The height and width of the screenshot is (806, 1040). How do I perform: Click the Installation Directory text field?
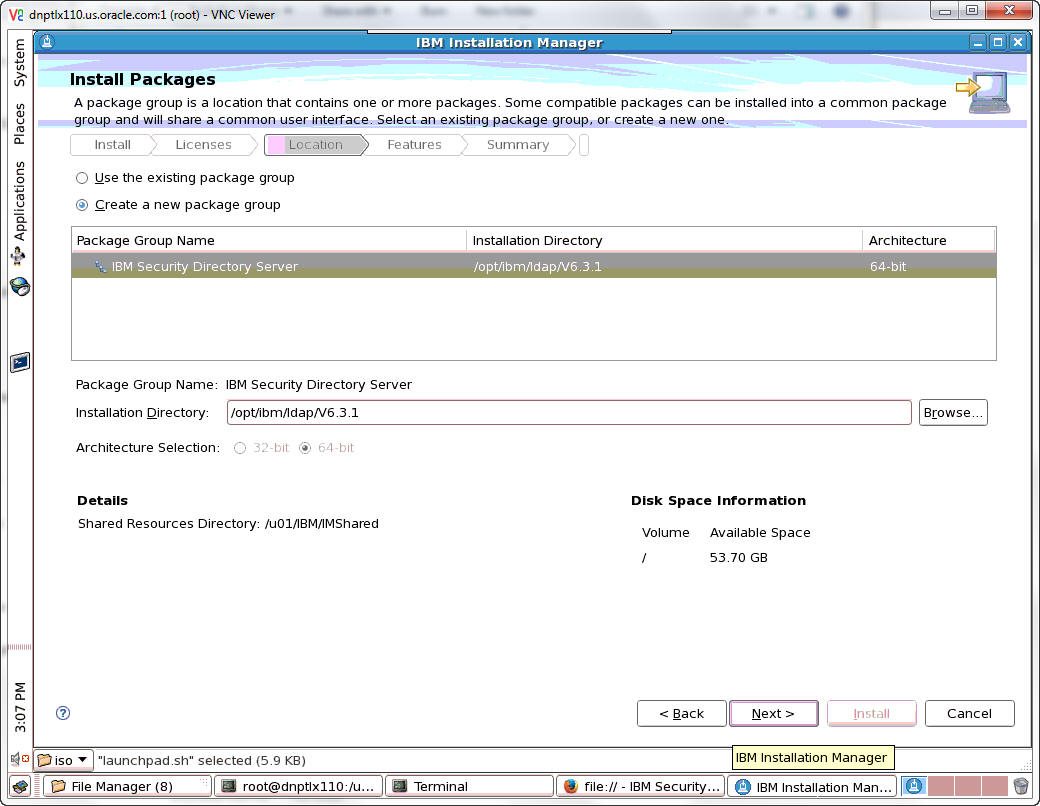pos(569,413)
